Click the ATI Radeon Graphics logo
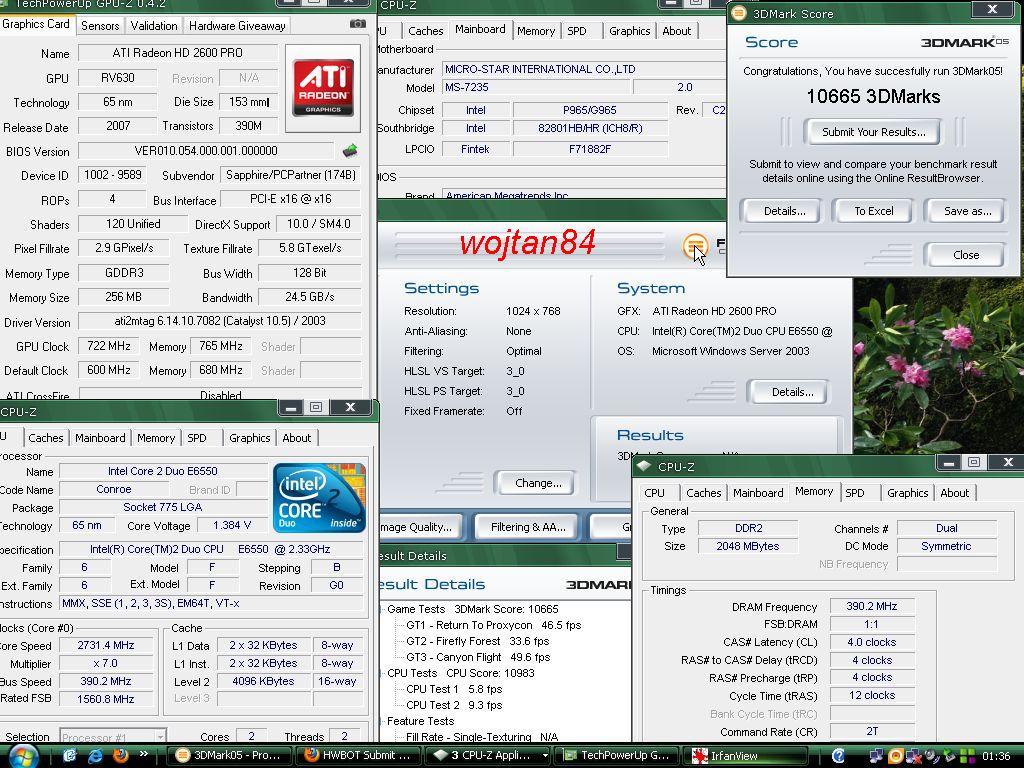The image size is (1024, 768). coord(323,88)
